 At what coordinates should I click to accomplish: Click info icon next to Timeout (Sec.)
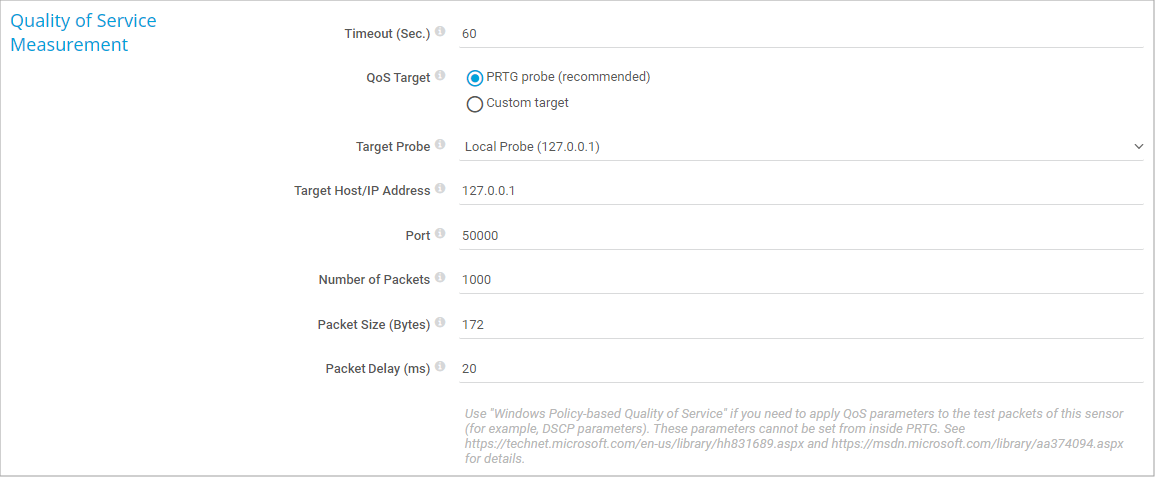(x=440, y=32)
